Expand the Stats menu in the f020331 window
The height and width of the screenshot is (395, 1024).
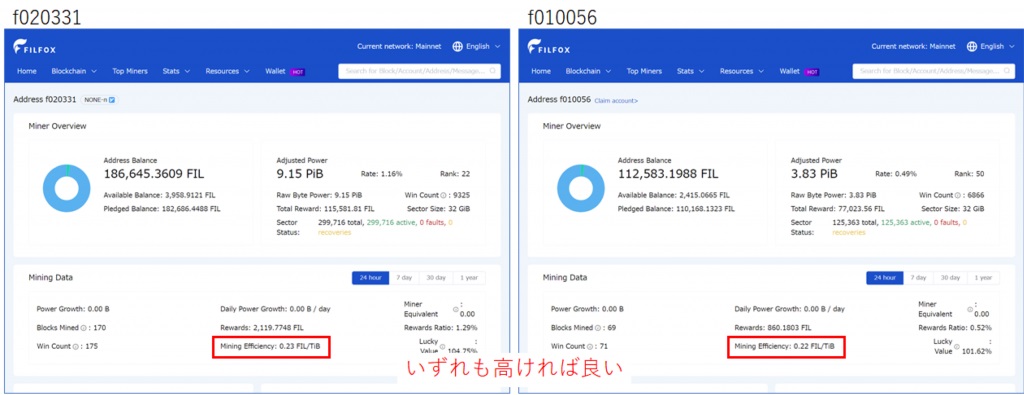tap(176, 71)
